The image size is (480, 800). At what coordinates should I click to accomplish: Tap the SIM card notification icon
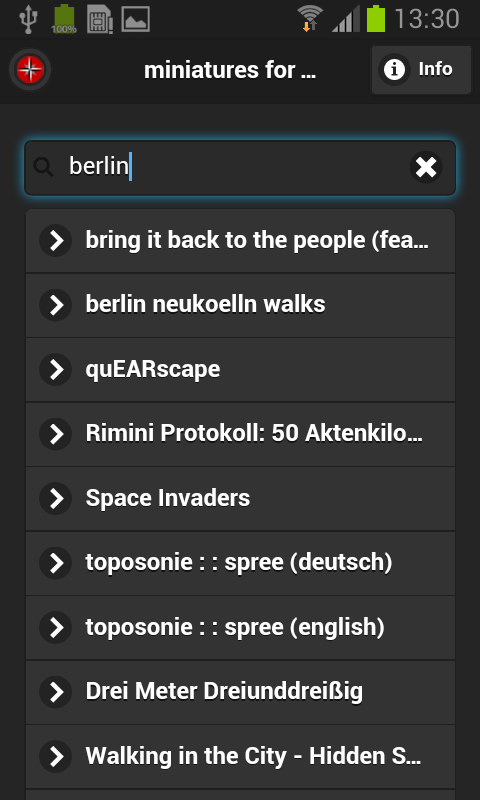[x=99, y=19]
